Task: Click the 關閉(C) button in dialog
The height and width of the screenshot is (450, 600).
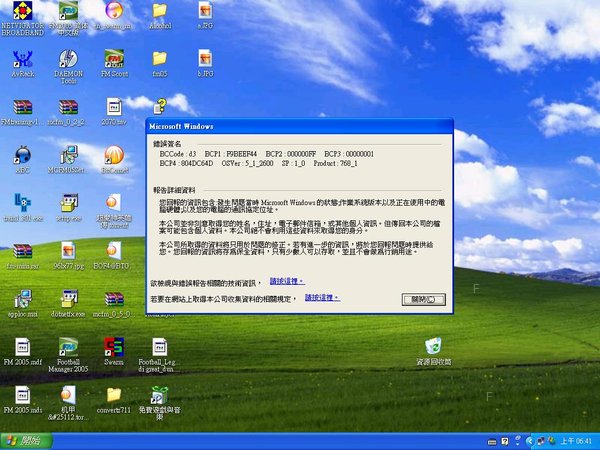Action: (x=423, y=299)
